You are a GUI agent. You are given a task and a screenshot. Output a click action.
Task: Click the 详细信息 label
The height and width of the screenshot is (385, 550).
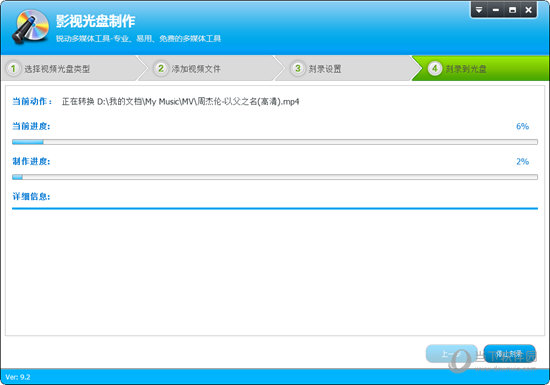pyautogui.click(x=31, y=197)
